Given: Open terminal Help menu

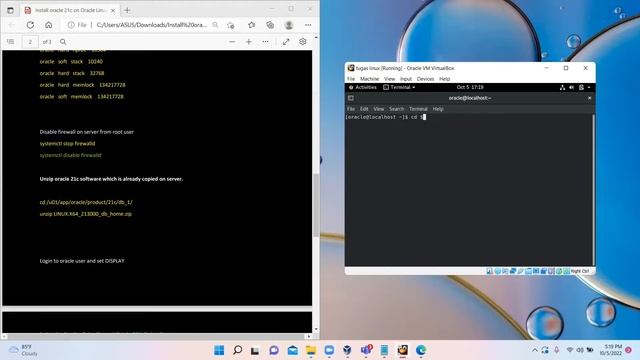Looking at the screenshot, I should pyautogui.click(x=438, y=109).
